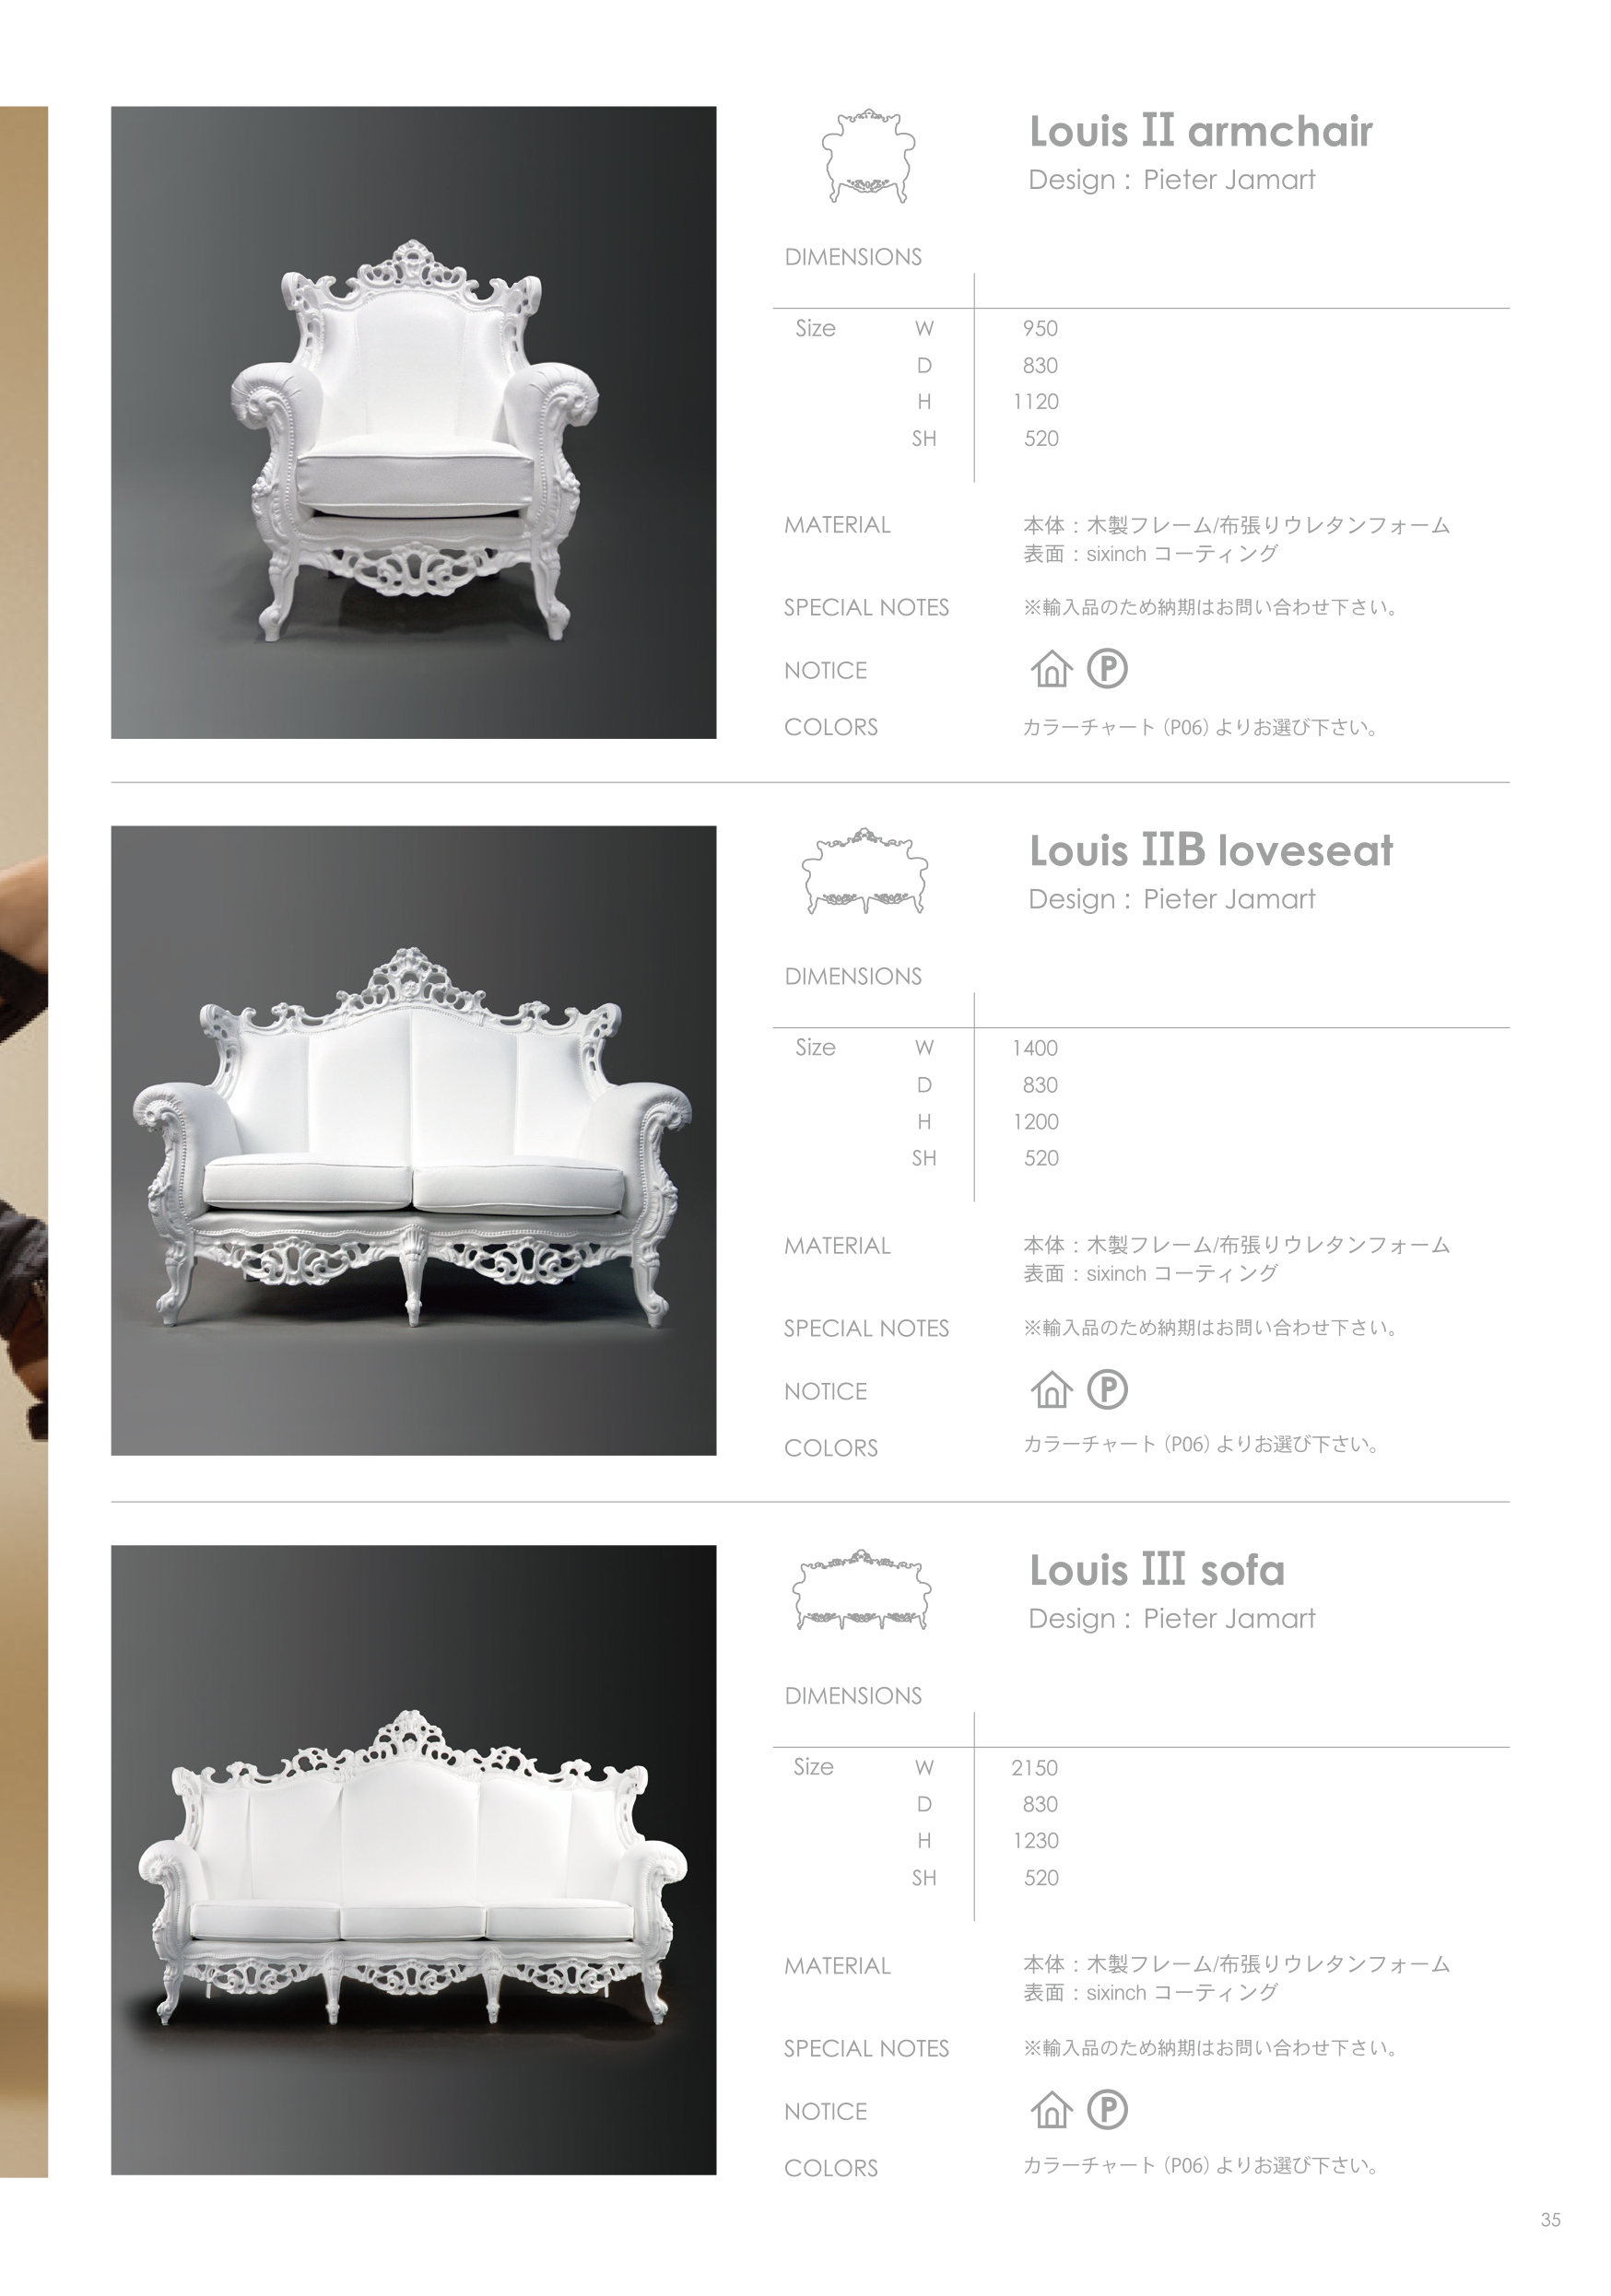
Task: Click the circled P icon for the armchair
Action: coord(1107,668)
